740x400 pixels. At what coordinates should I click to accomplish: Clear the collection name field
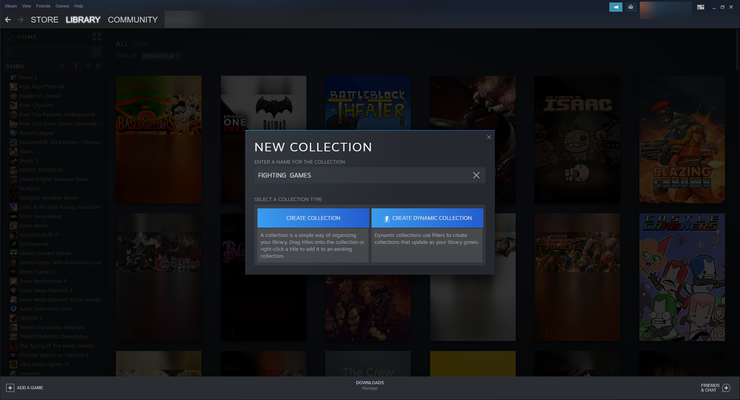(x=476, y=175)
